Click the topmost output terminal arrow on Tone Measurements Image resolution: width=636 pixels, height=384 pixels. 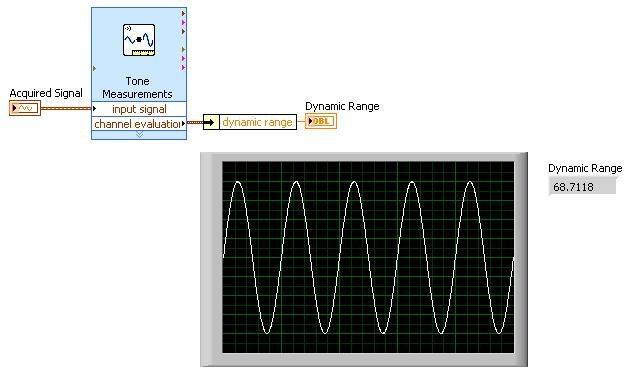(183, 13)
